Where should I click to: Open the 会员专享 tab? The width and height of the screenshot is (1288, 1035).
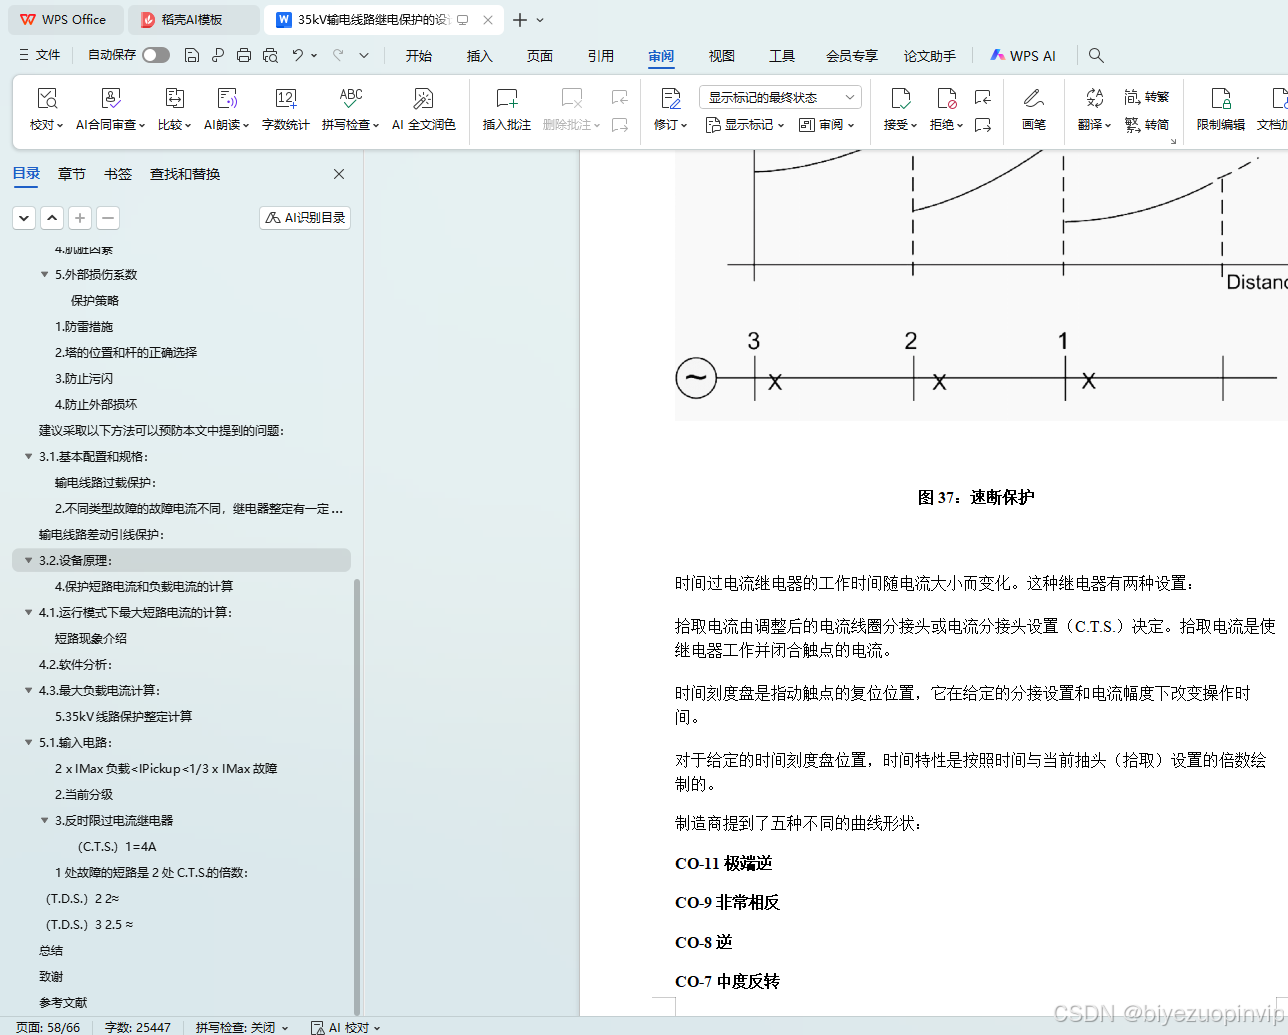tap(852, 56)
